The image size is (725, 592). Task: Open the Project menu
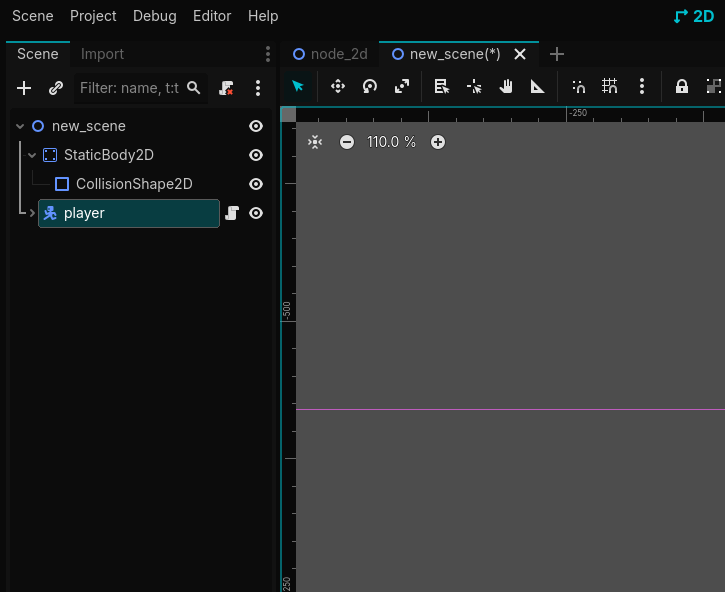click(93, 16)
